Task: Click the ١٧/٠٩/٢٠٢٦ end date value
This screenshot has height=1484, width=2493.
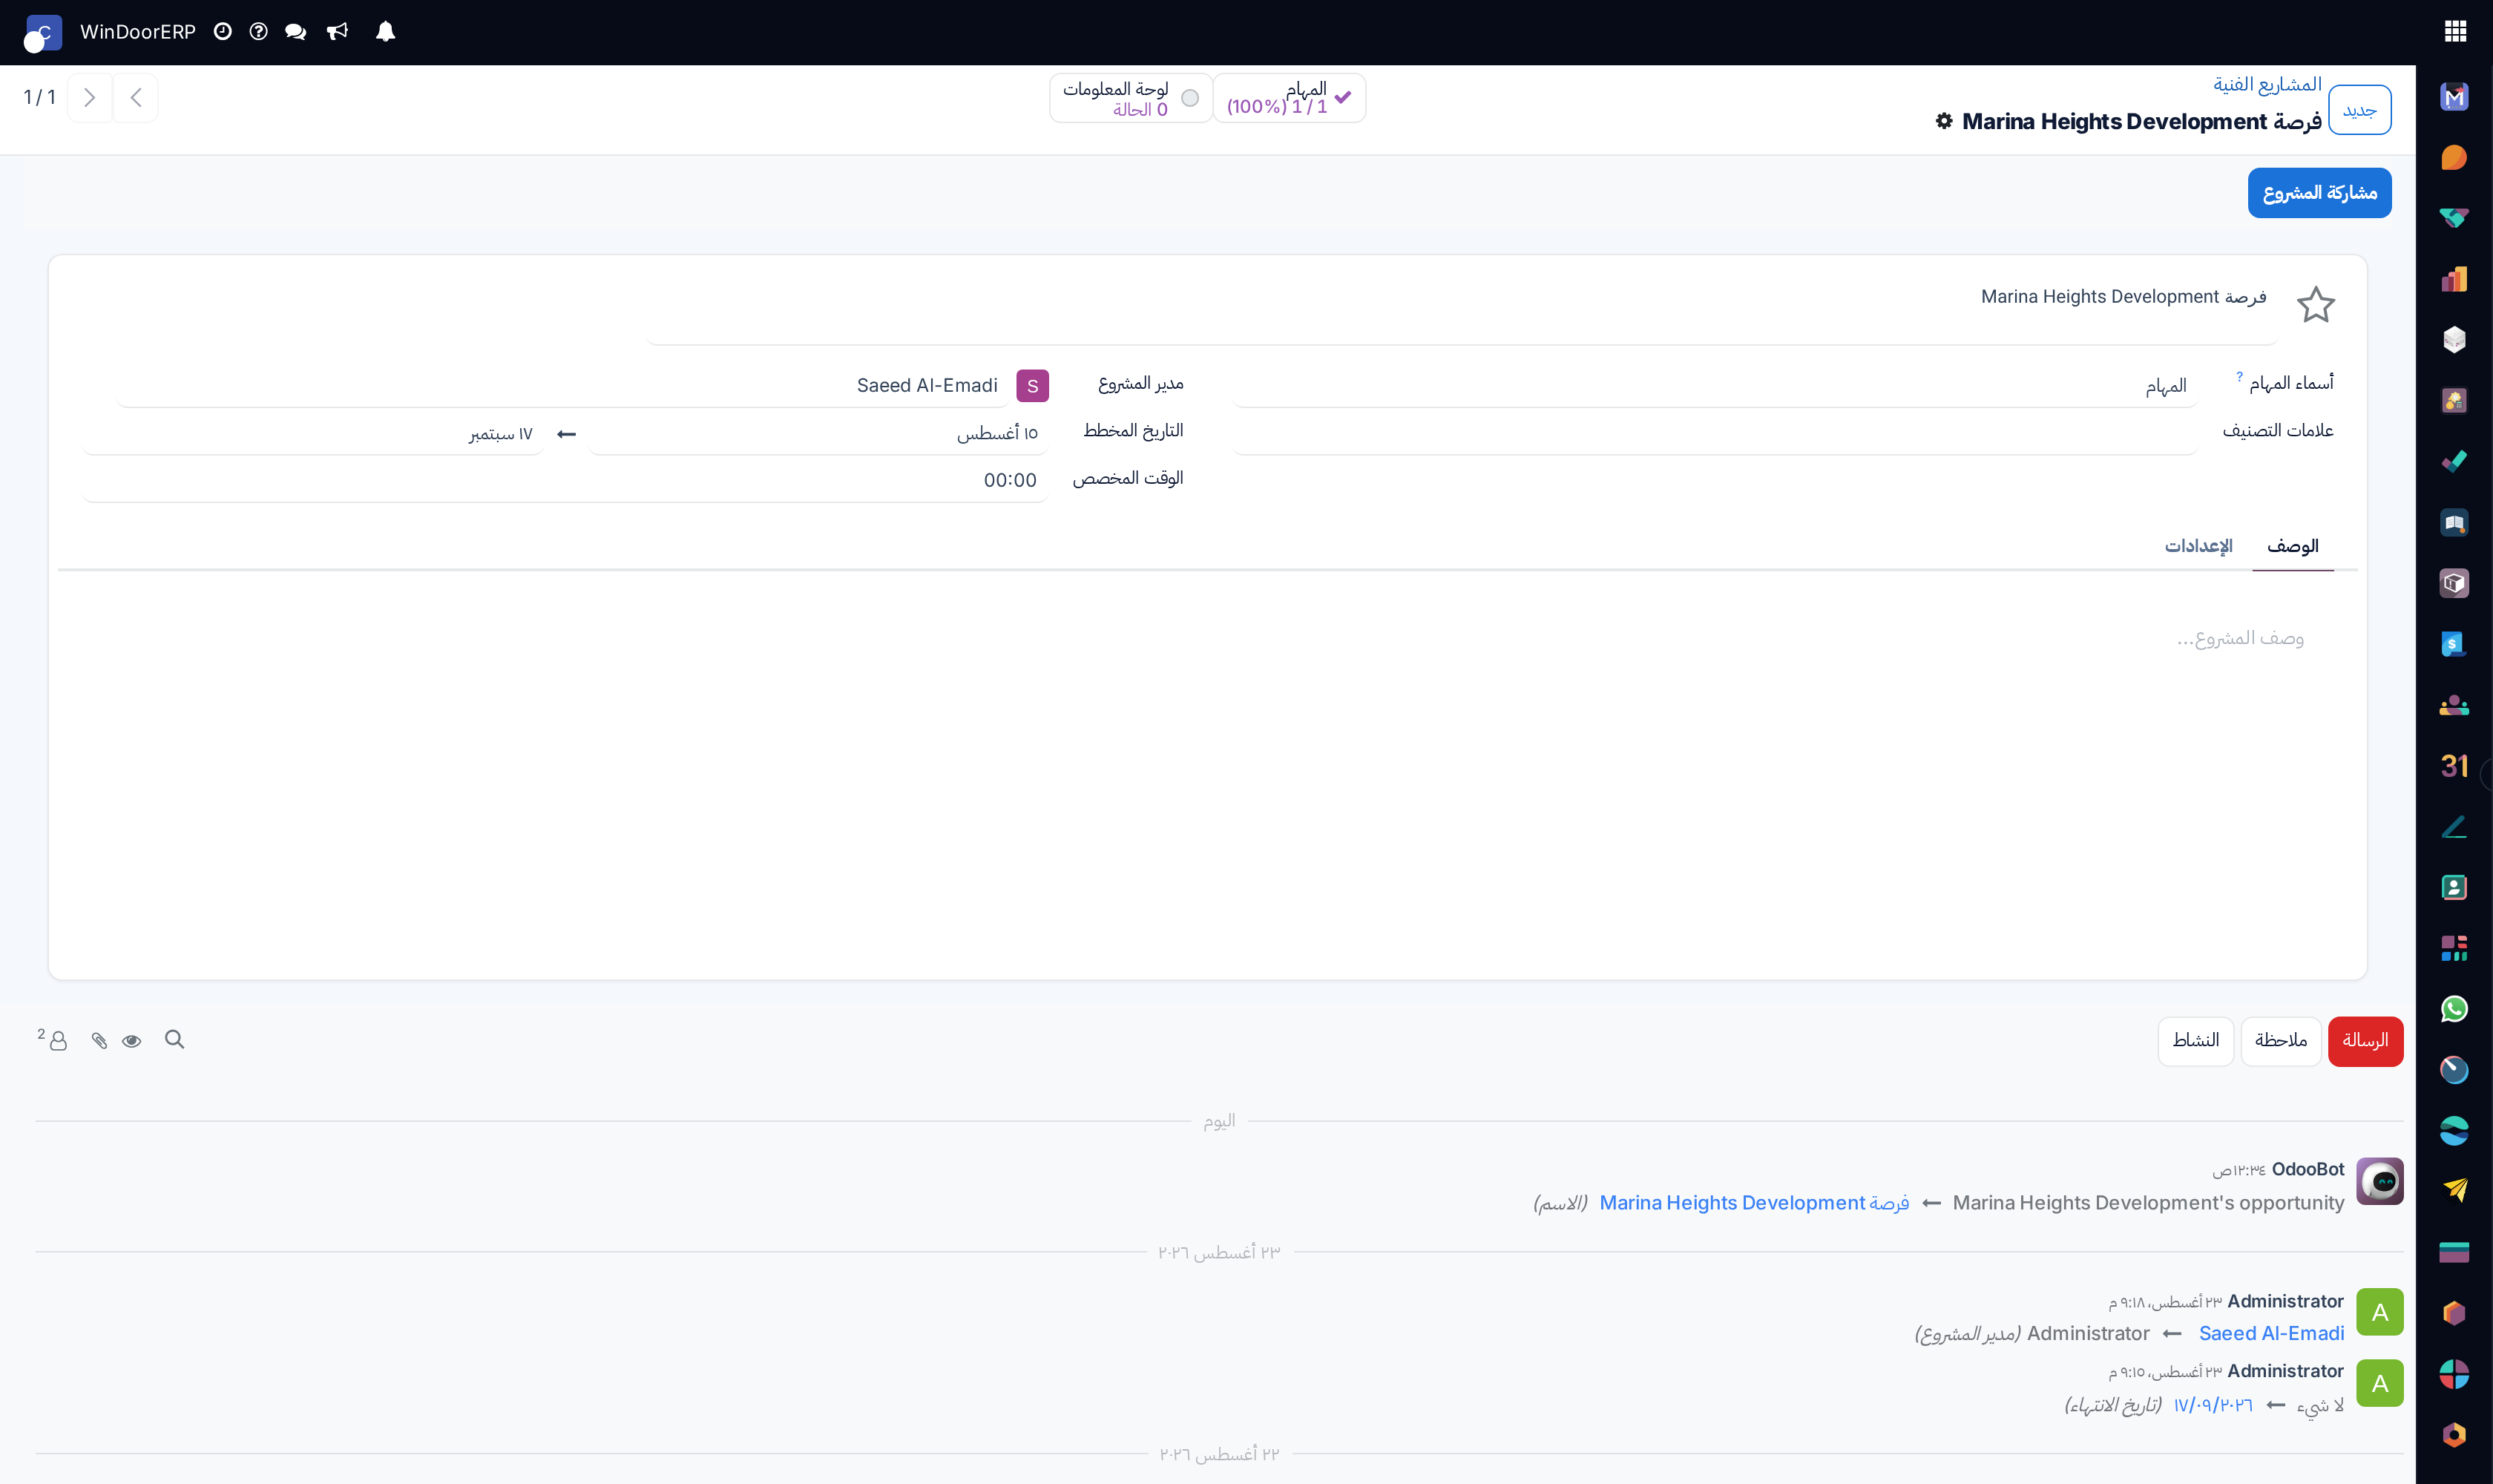Action: pos(2213,1405)
